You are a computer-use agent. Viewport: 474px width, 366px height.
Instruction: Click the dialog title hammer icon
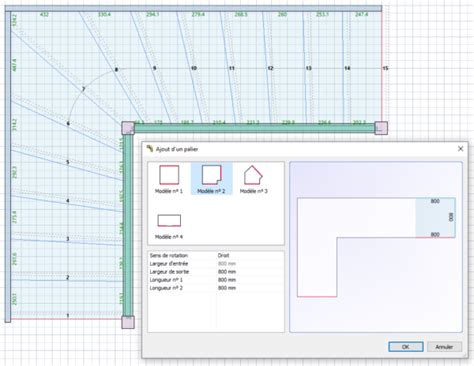[150, 148]
